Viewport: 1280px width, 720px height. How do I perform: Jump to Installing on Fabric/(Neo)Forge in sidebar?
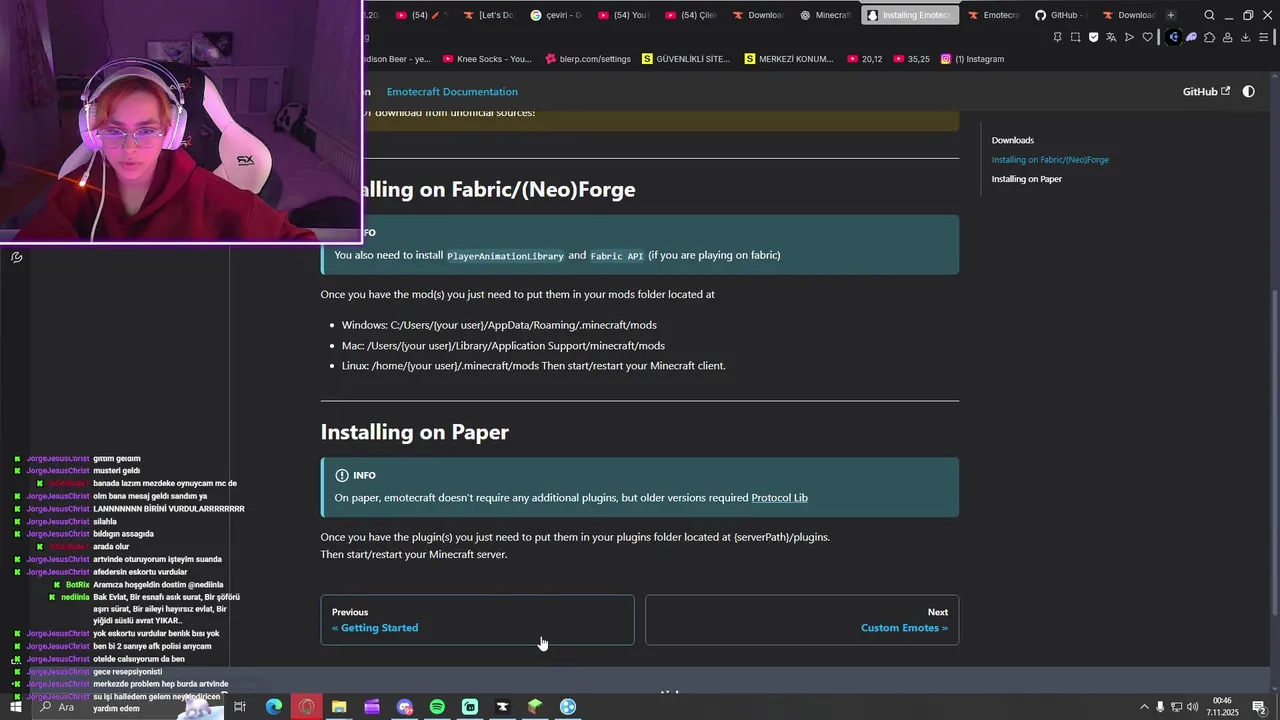tap(1050, 159)
